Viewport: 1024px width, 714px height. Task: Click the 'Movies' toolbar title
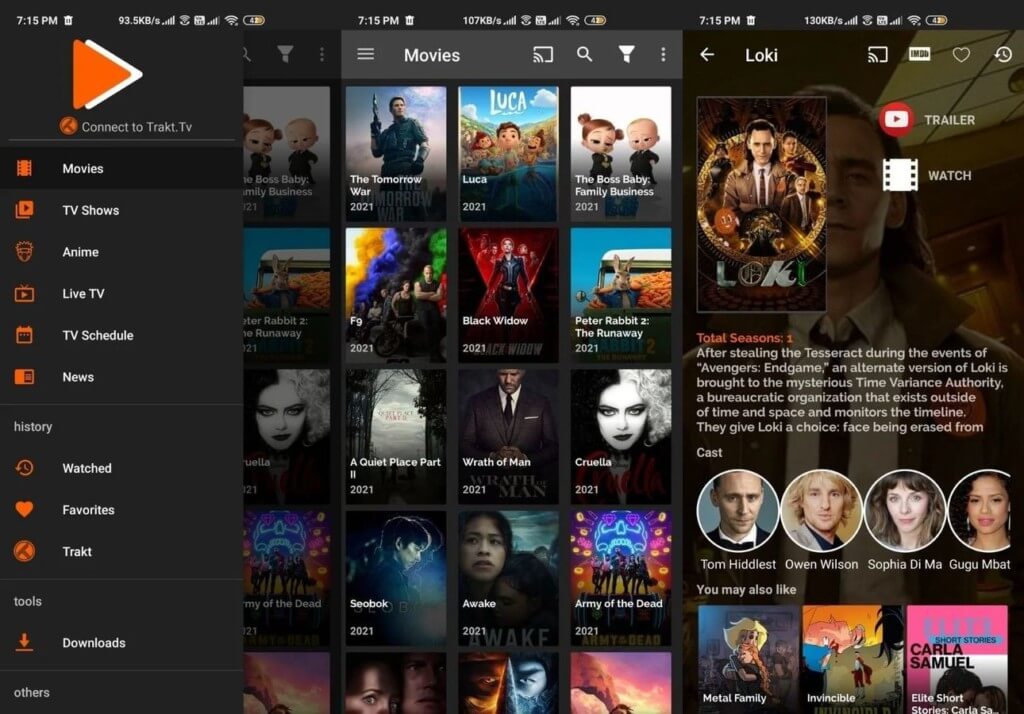pyautogui.click(x=432, y=56)
